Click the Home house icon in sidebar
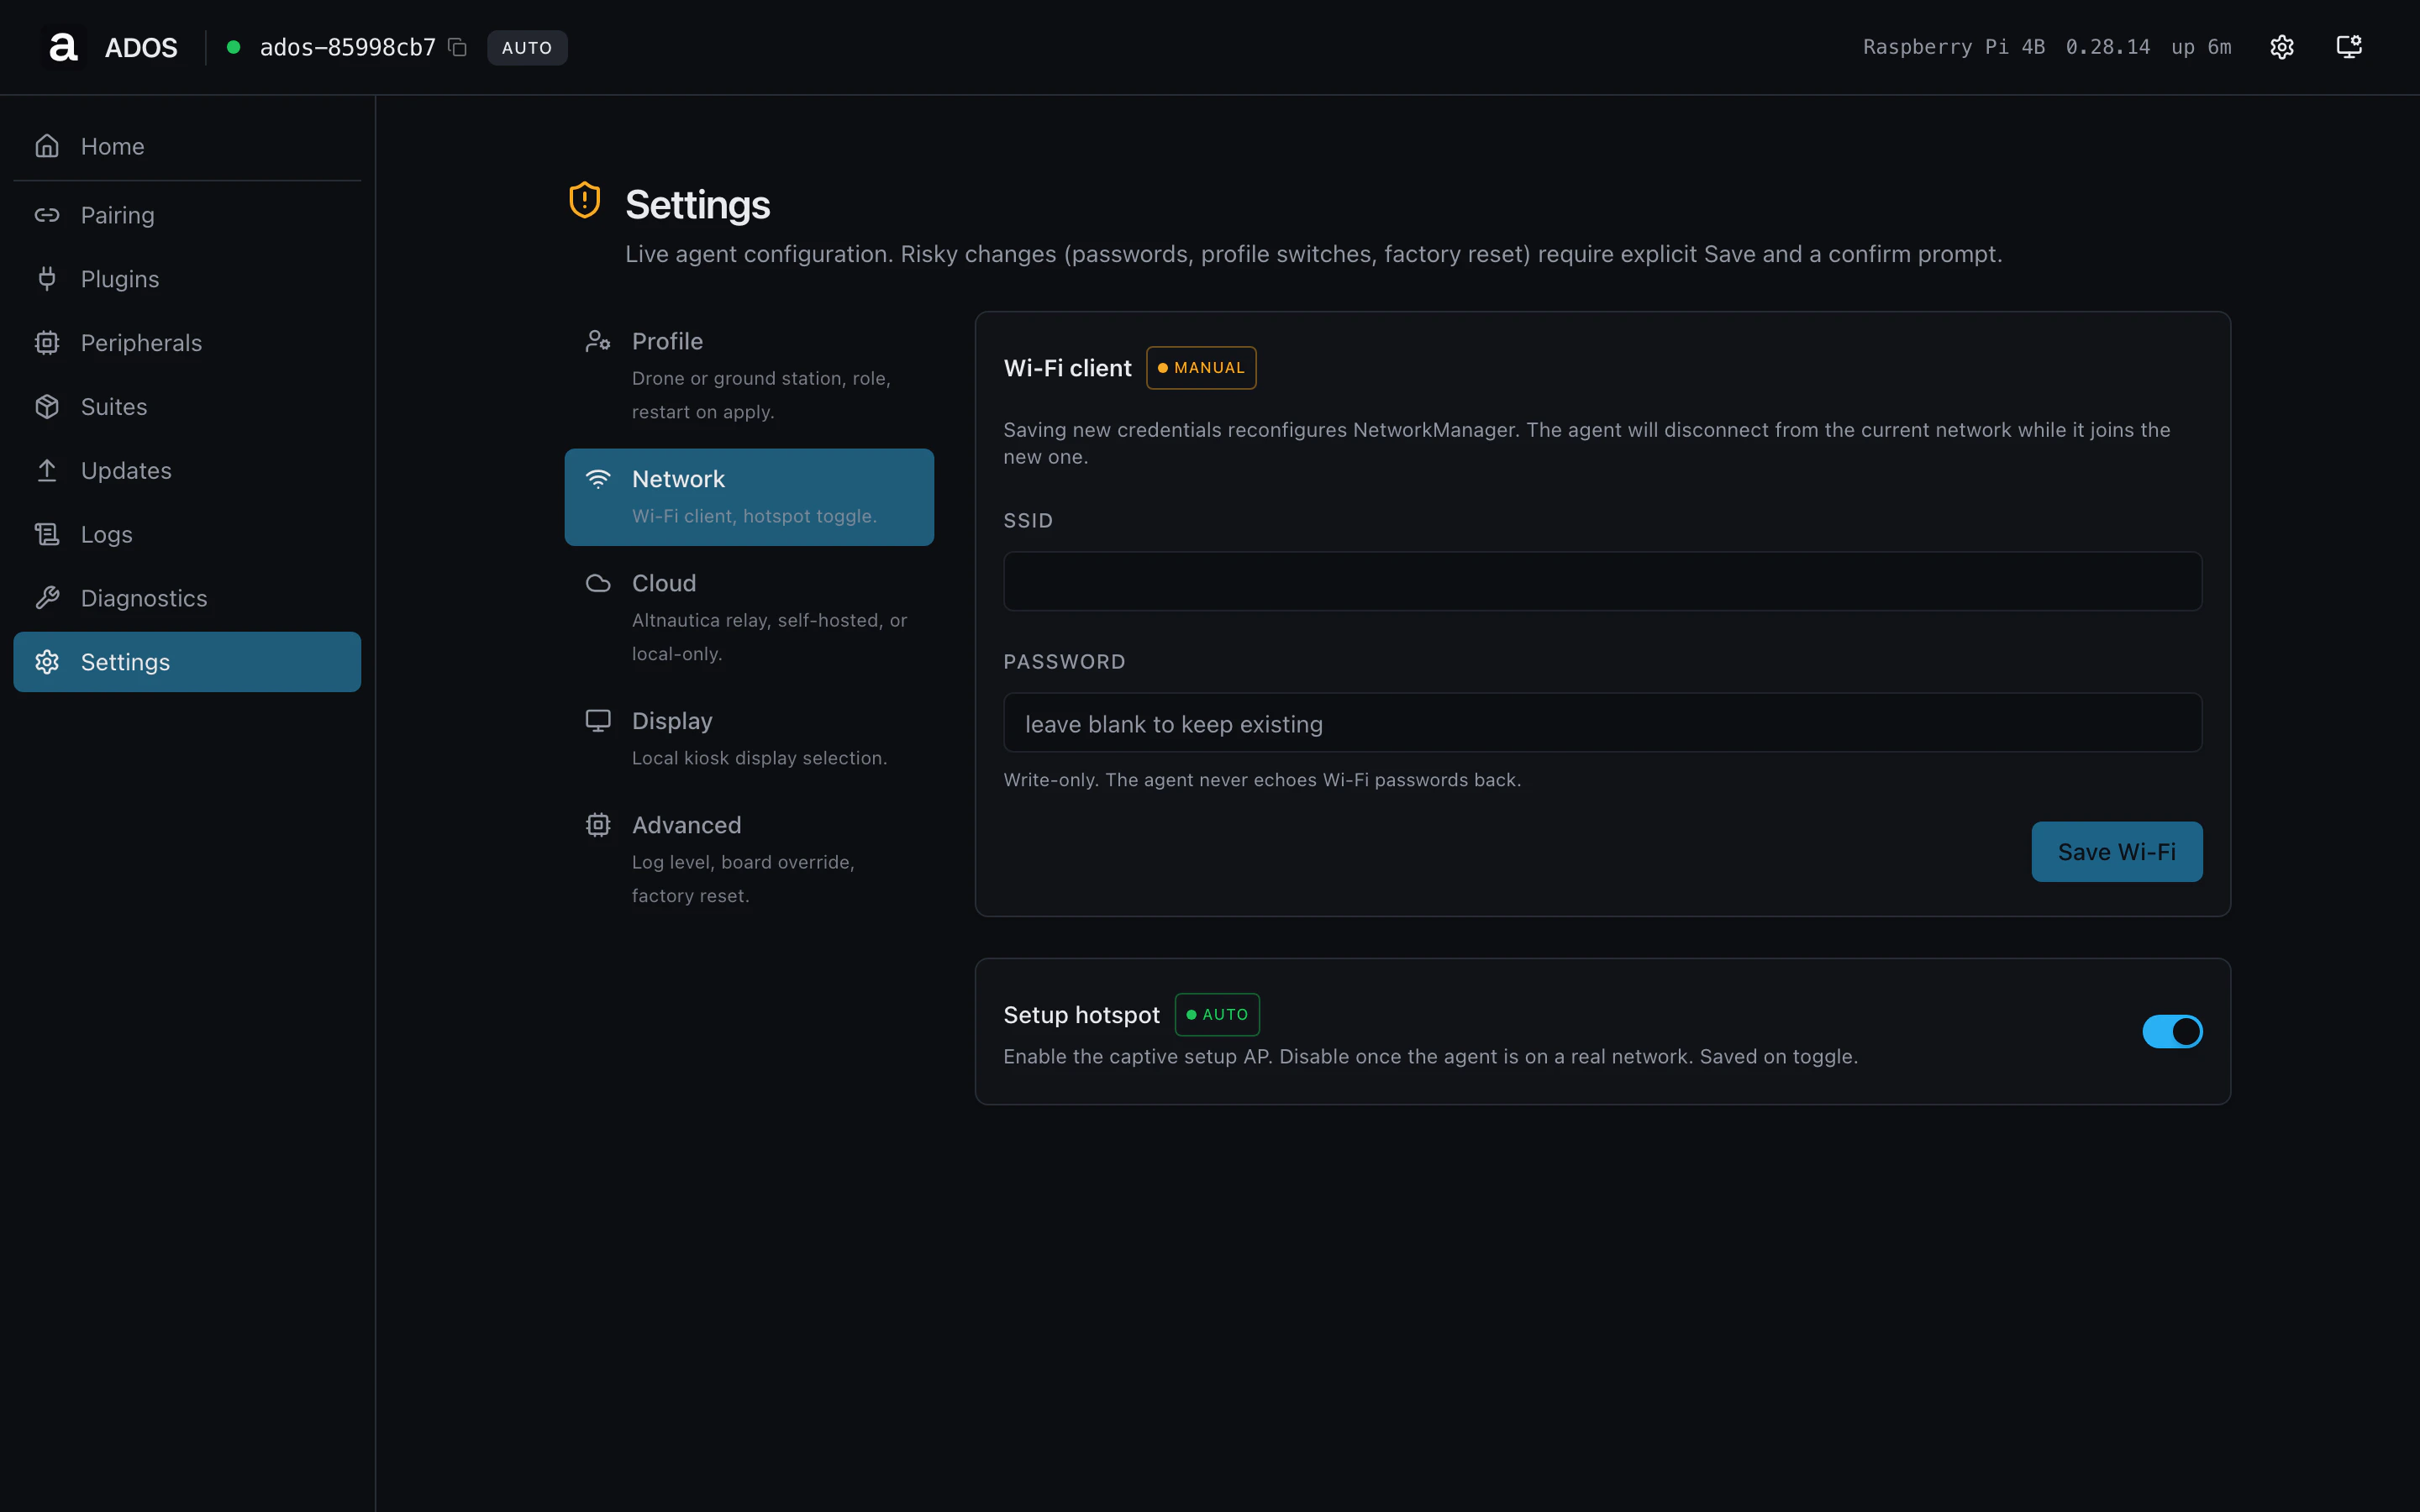Viewport: 2420px width, 1512px height. [47, 146]
